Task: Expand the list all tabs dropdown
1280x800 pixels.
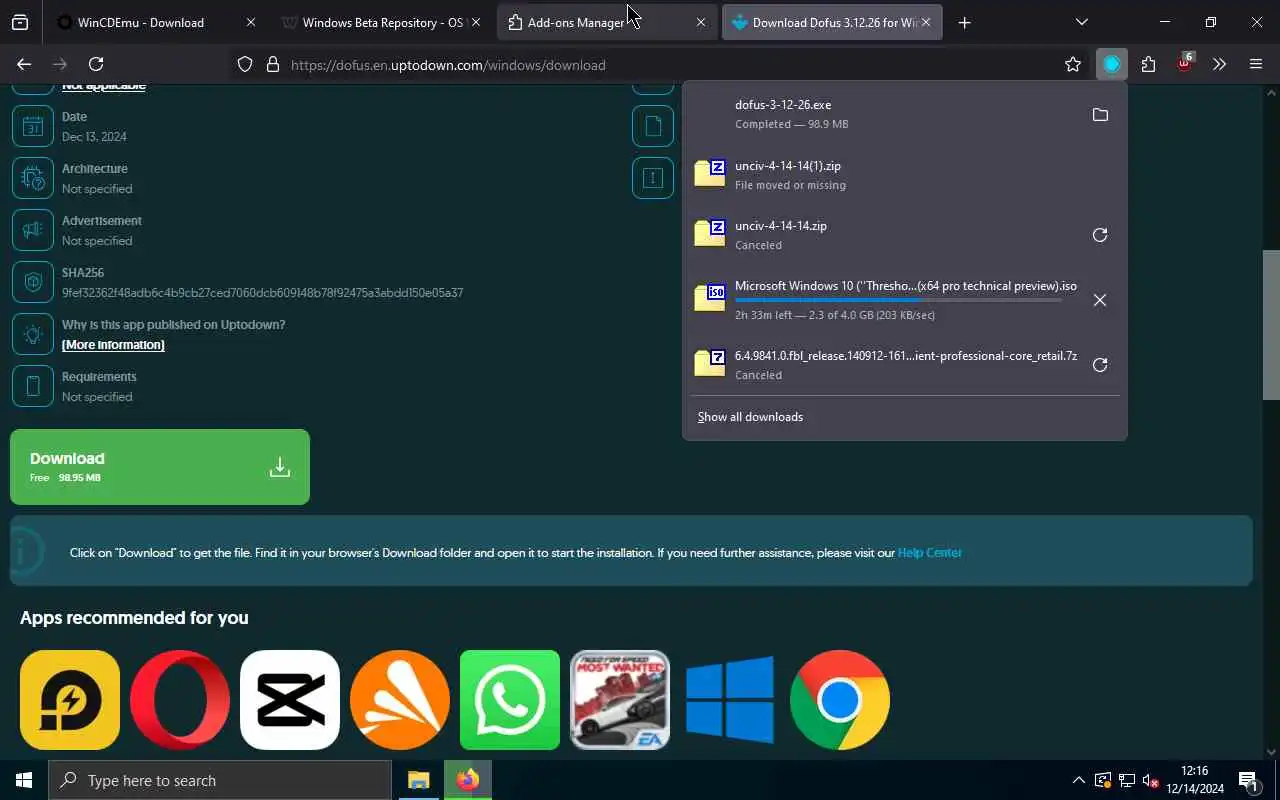Action: pos(1081,22)
